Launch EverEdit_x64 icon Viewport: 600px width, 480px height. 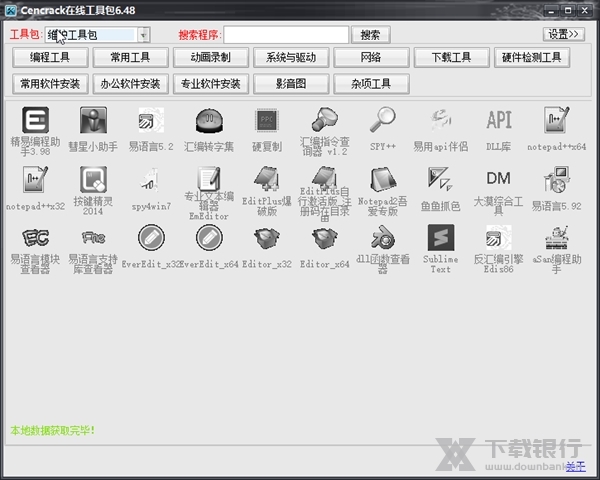[209, 238]
